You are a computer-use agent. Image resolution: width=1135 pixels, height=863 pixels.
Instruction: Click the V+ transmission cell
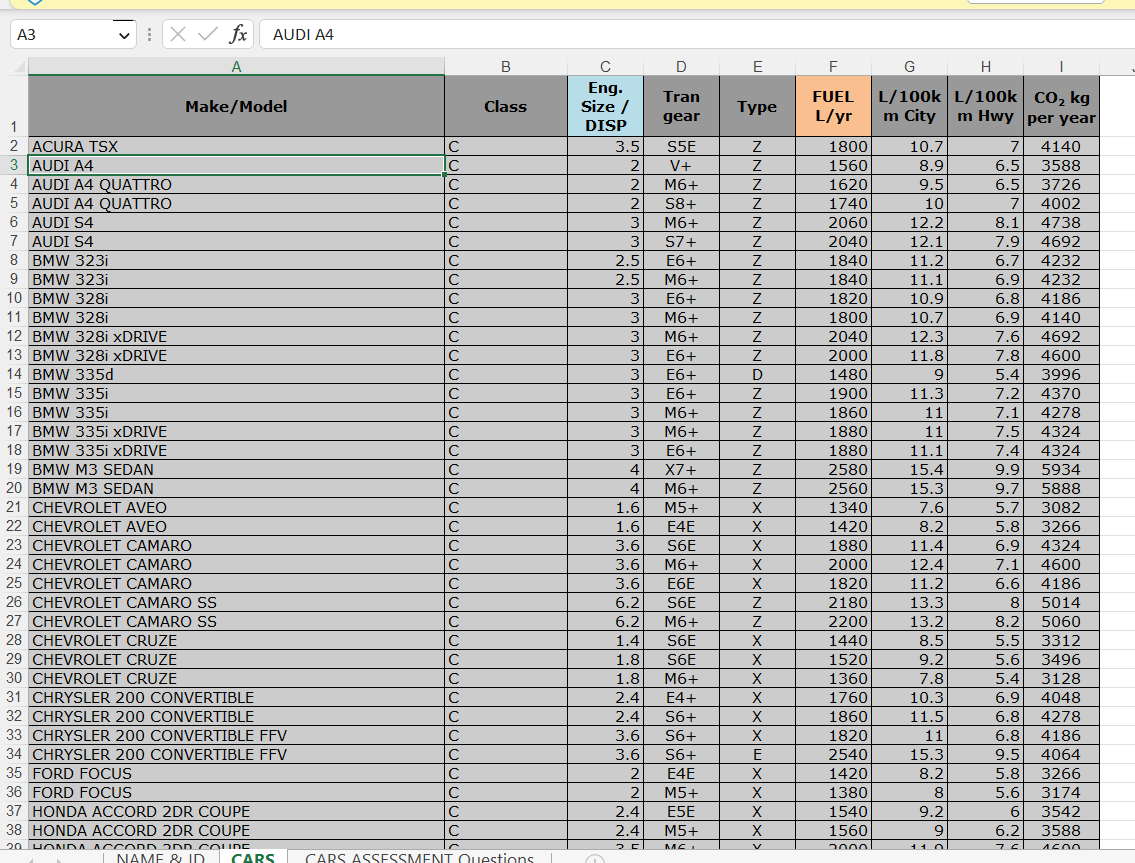(x=681, y=165)
